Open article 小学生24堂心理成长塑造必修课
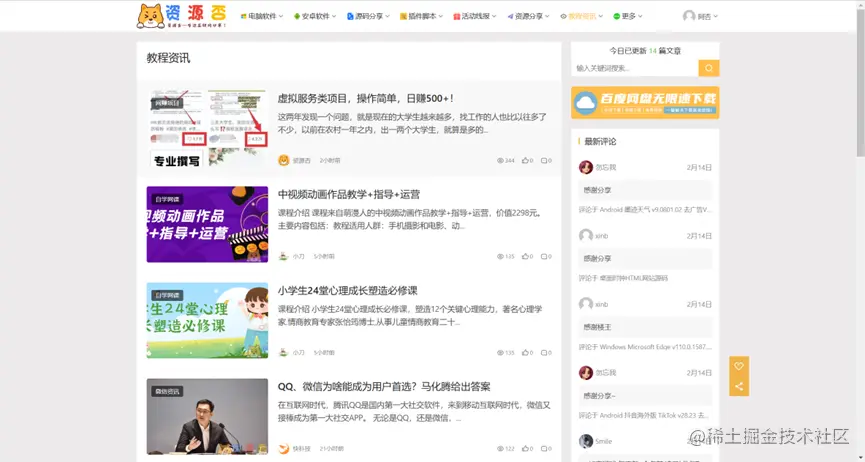This screenshot has height=462, width=865. click(x=348, y=290)
